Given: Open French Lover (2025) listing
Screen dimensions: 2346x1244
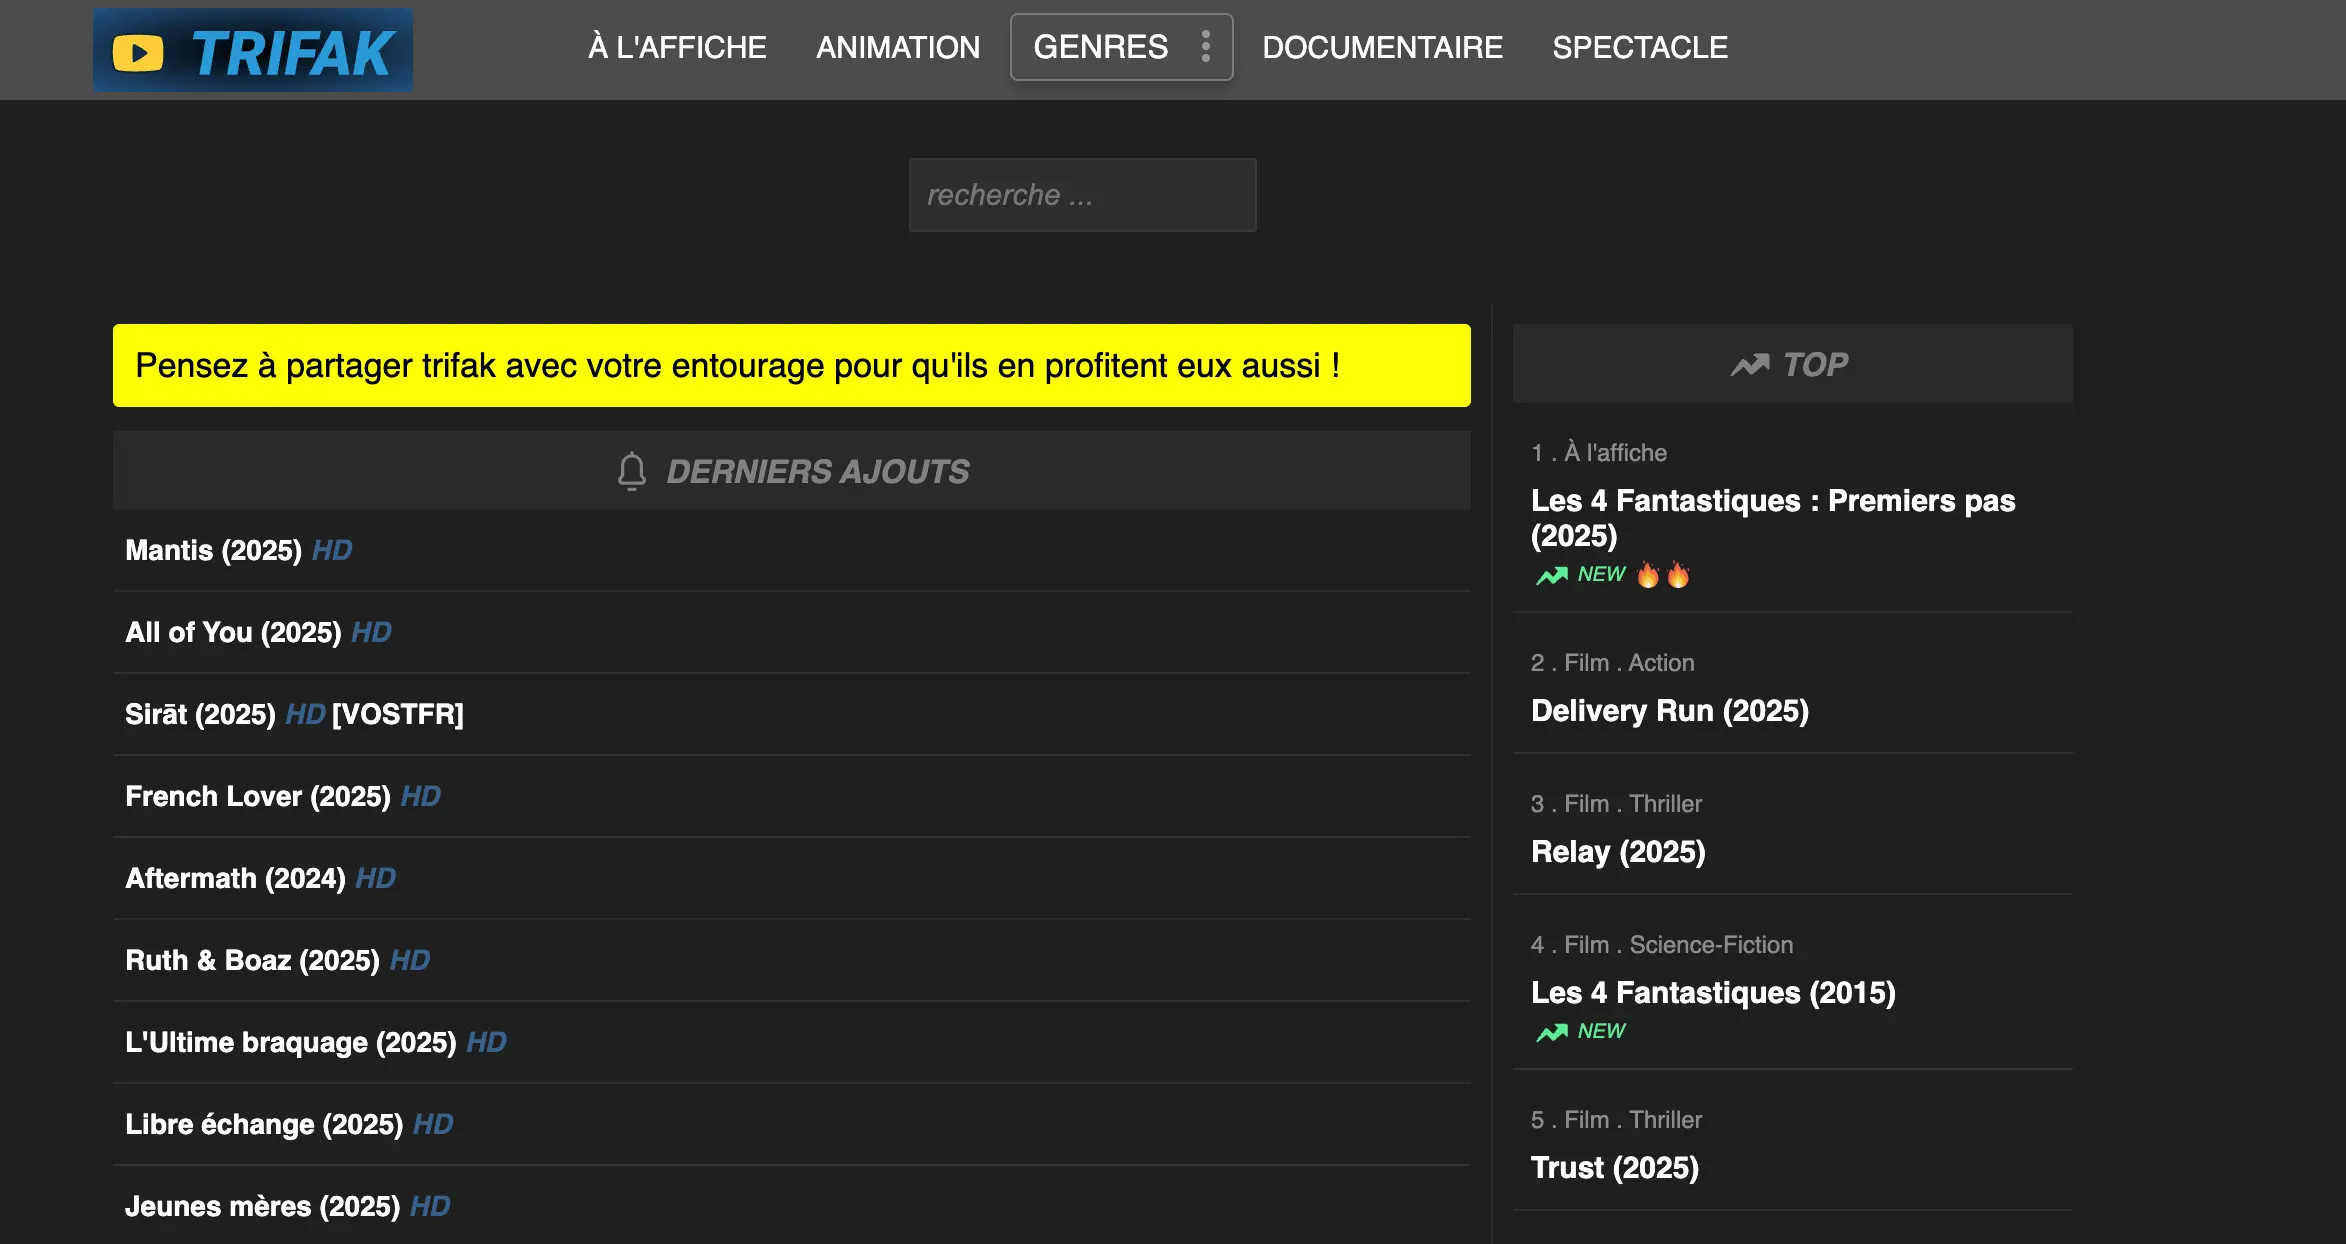Looking at the screenshot, I should [257, 797].
